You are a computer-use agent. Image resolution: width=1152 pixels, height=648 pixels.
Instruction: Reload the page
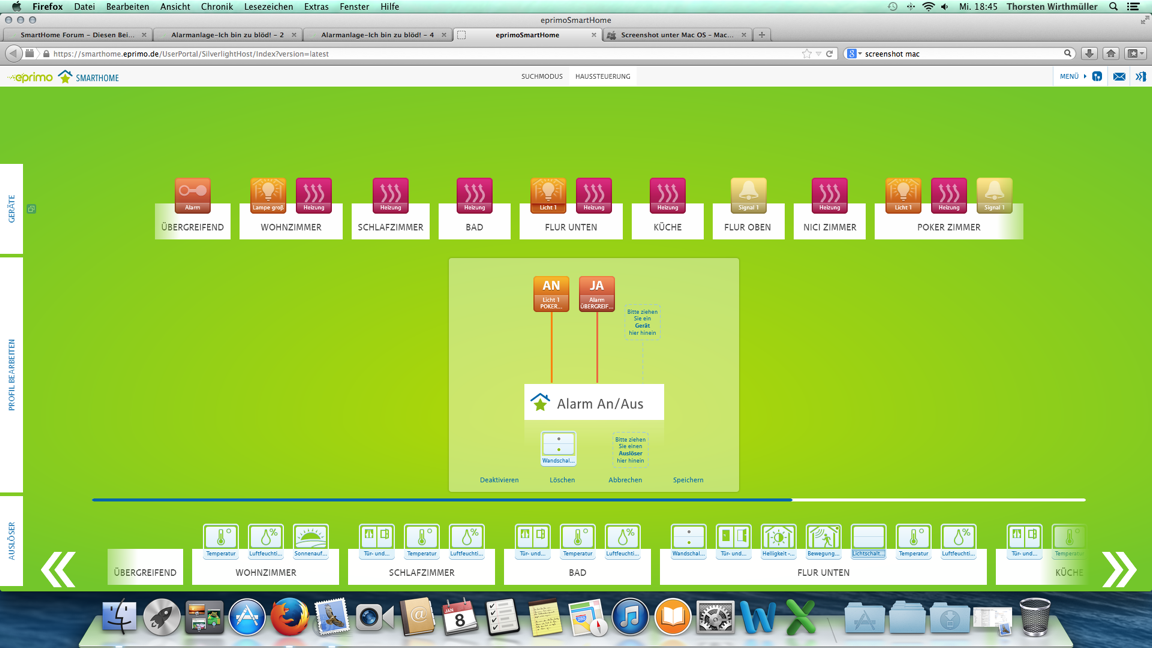(x=829, y=54)
